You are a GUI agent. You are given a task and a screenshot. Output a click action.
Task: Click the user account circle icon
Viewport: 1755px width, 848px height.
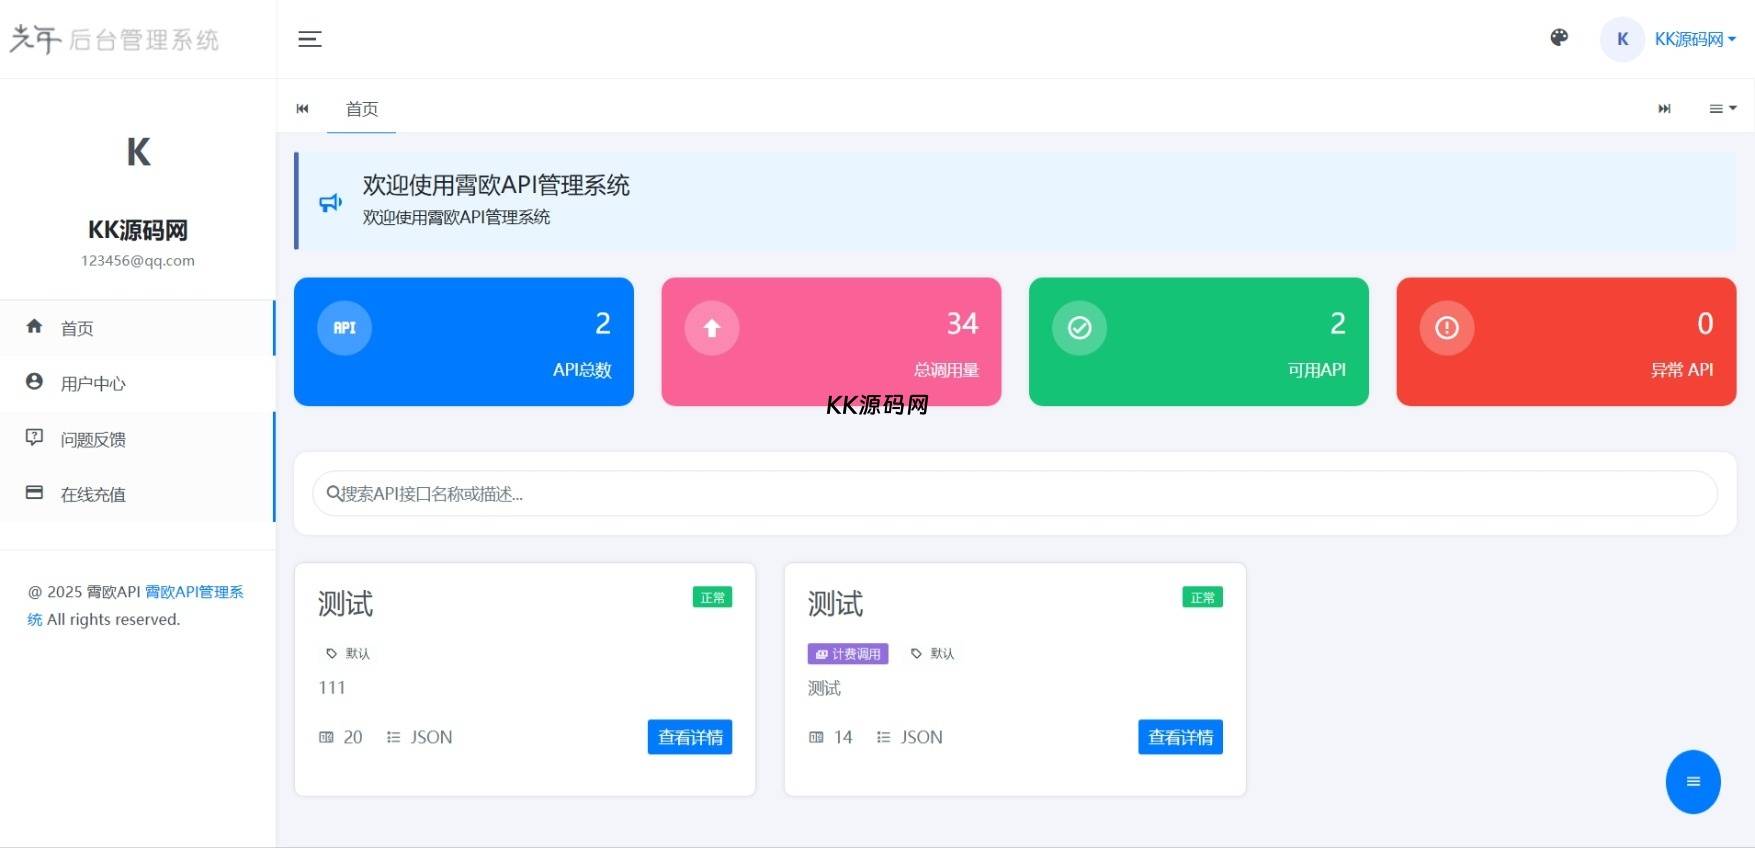[x=34, y=381]
